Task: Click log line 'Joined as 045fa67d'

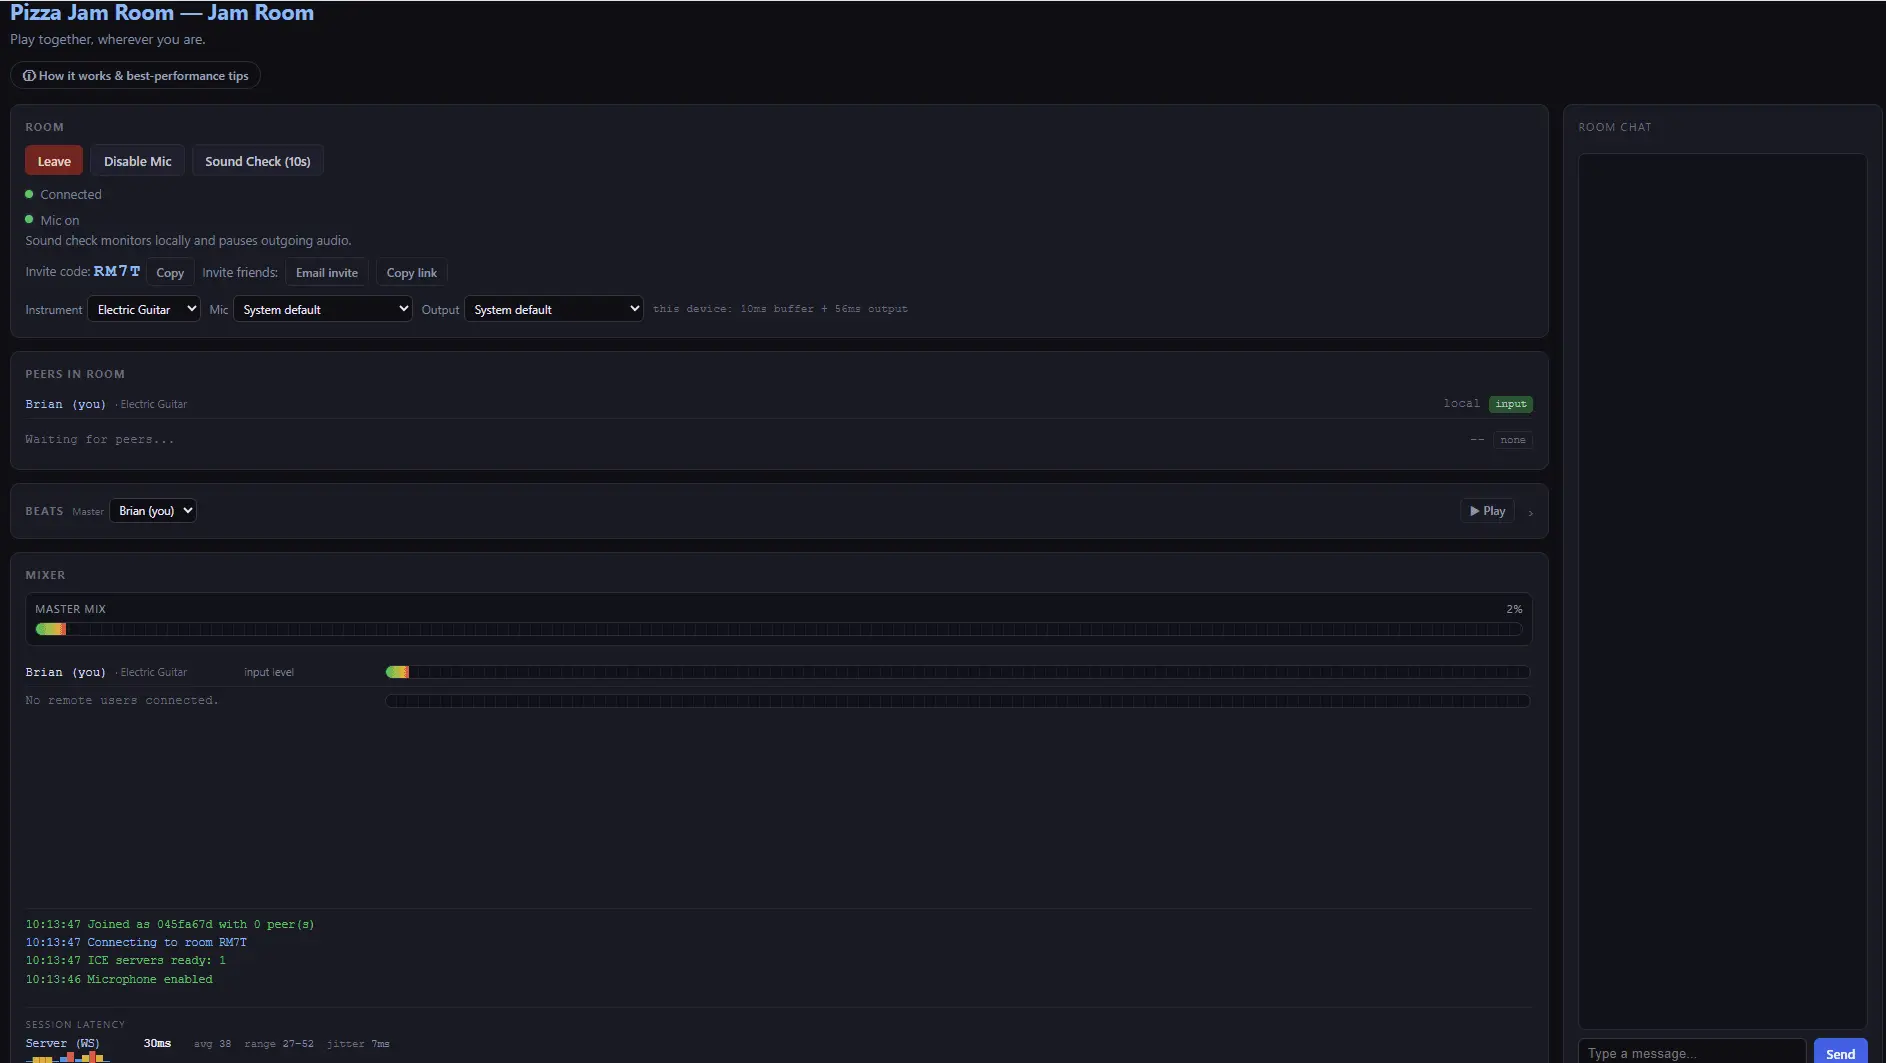Action: tap(170, 924)
